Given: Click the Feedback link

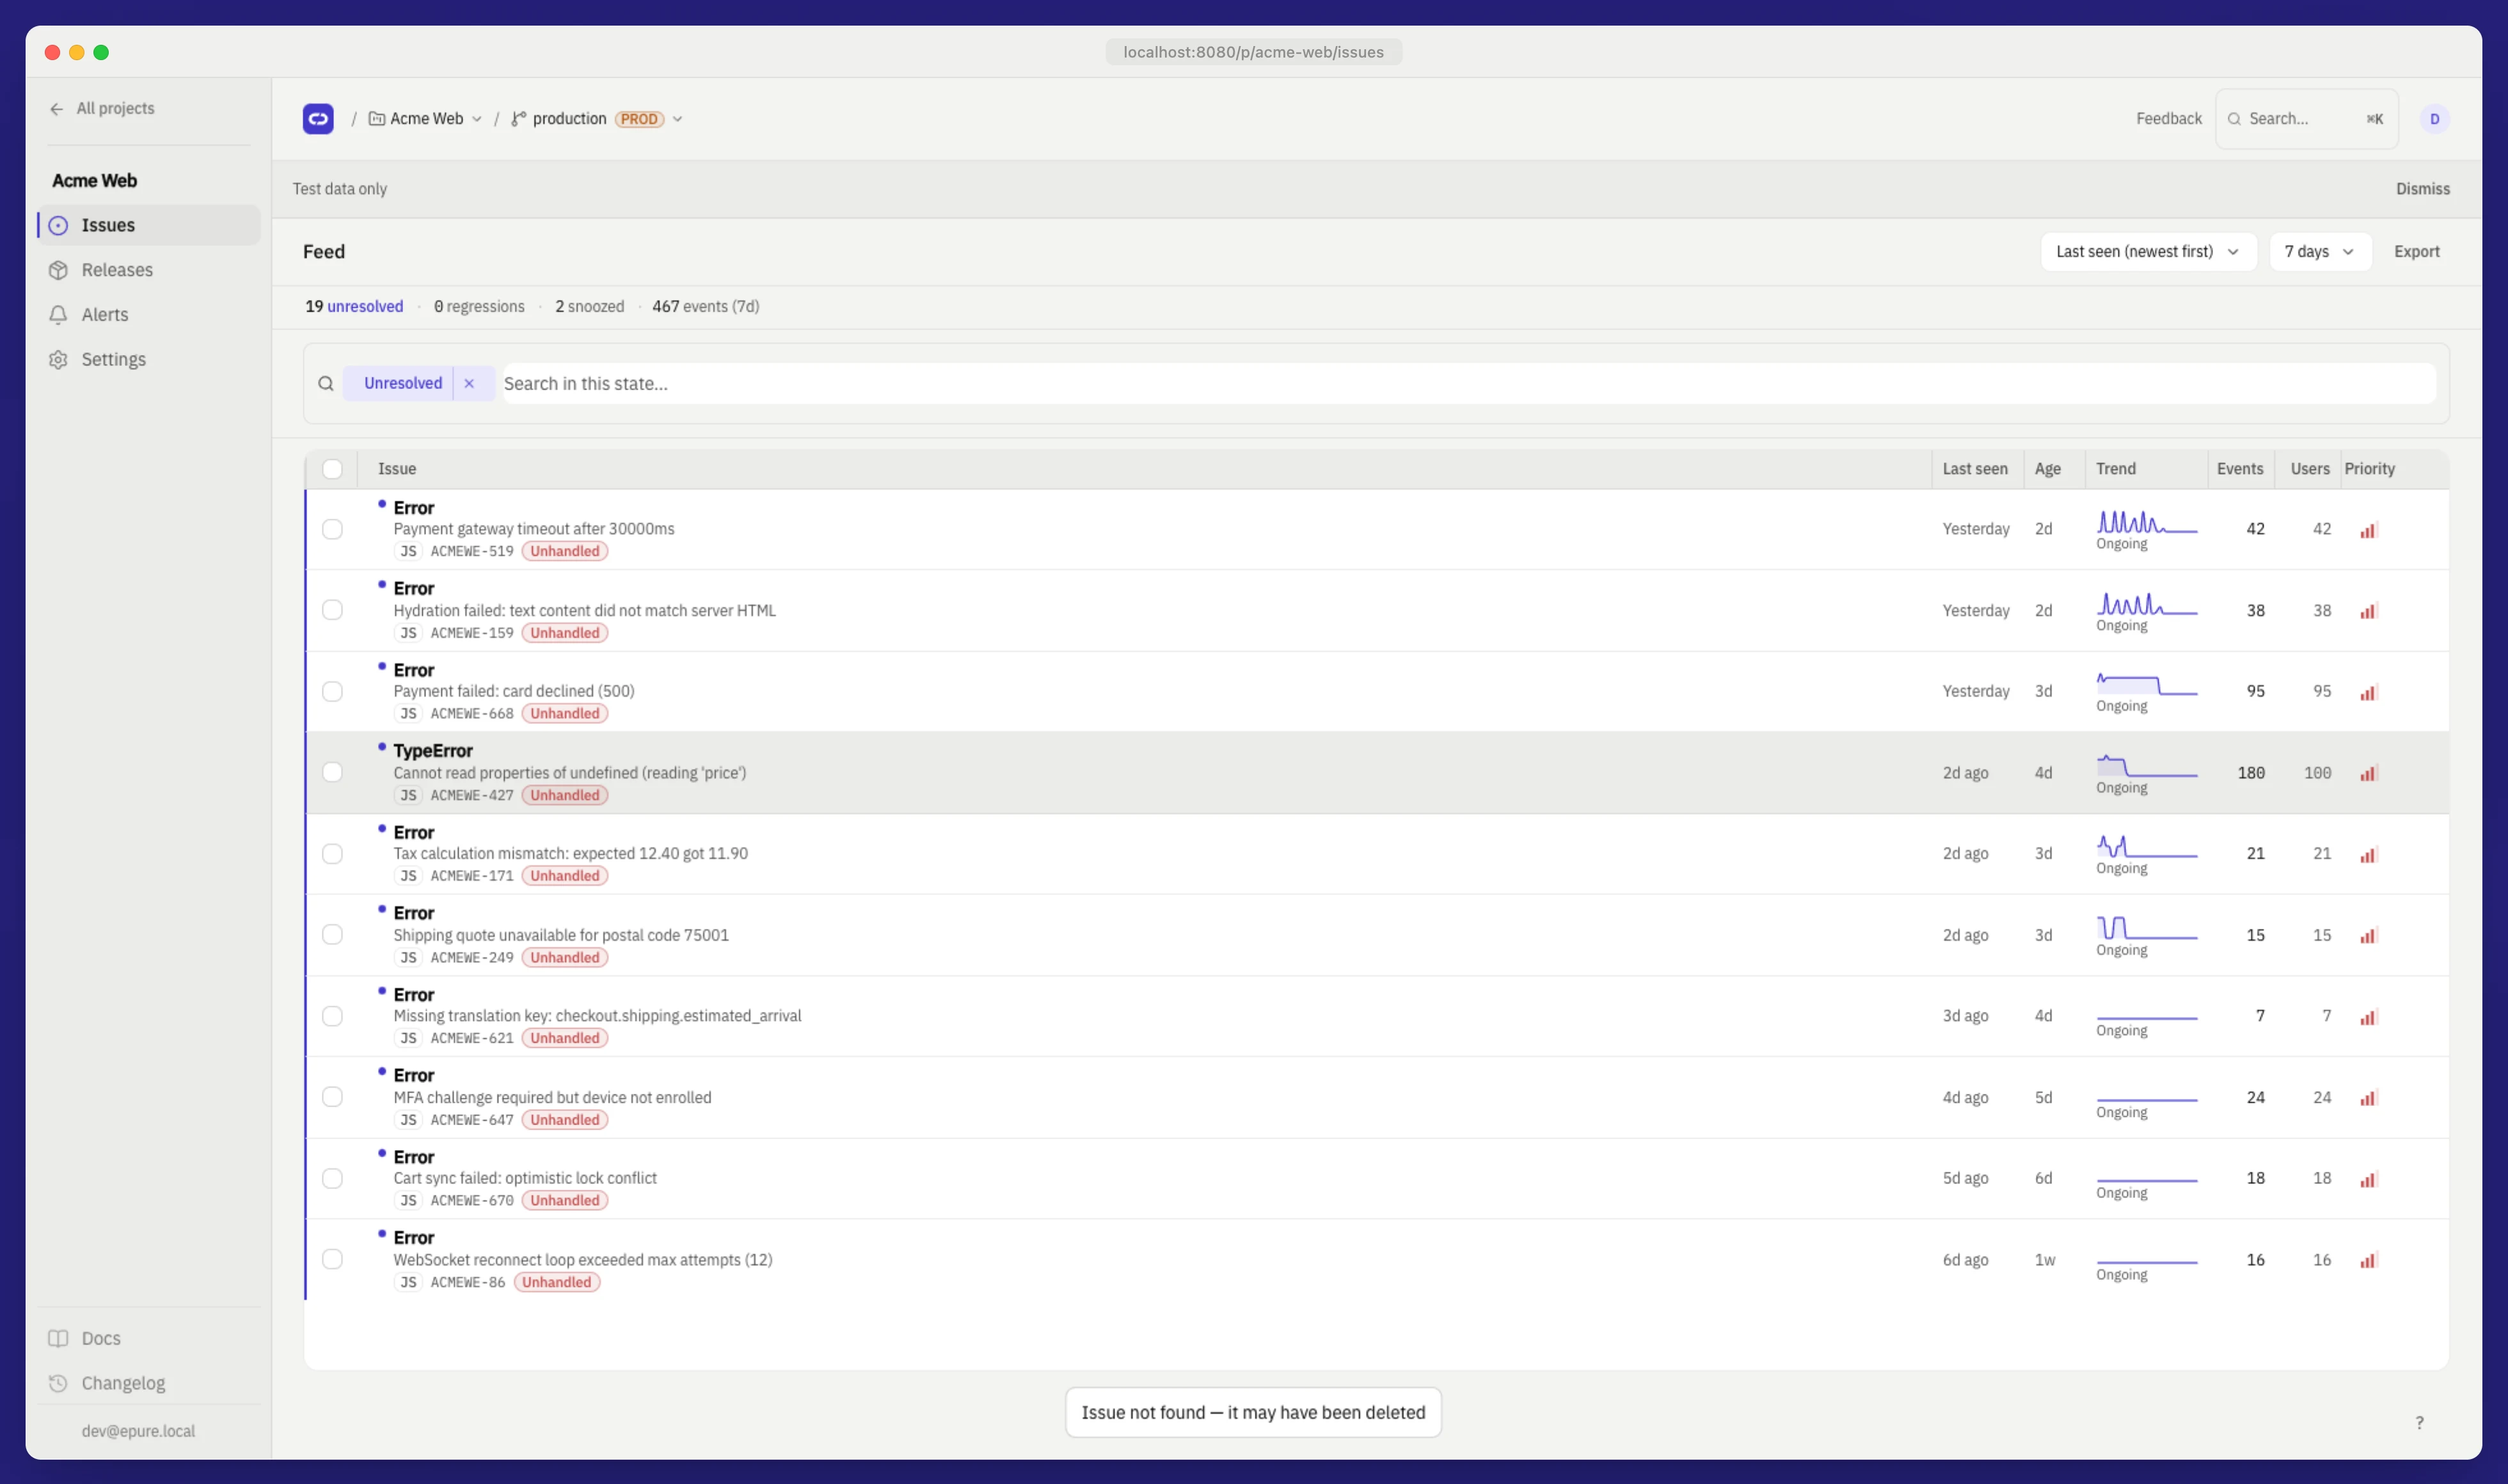Looking at the screenshot, I should 2168,119.
